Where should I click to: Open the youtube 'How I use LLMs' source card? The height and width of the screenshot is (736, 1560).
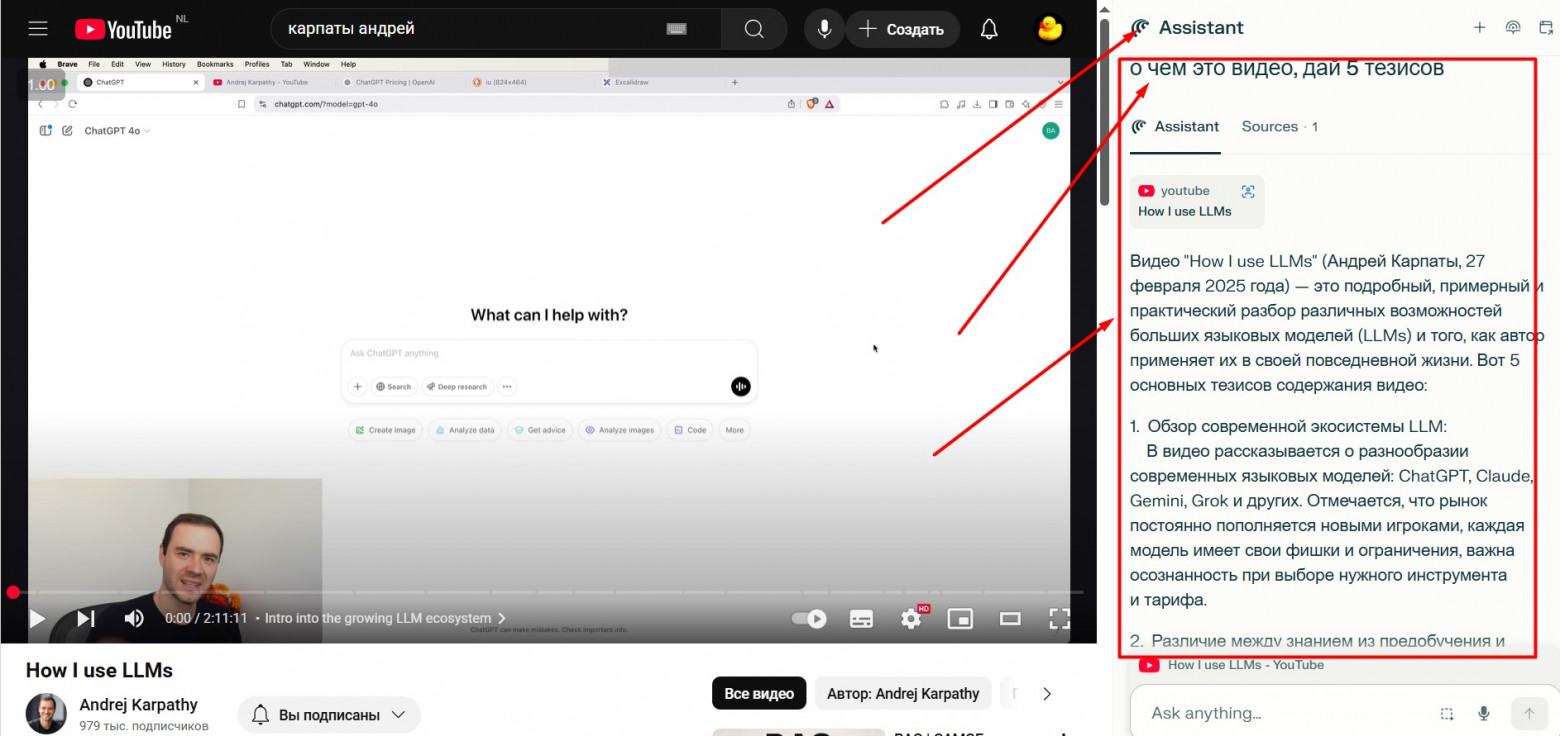1197,201
